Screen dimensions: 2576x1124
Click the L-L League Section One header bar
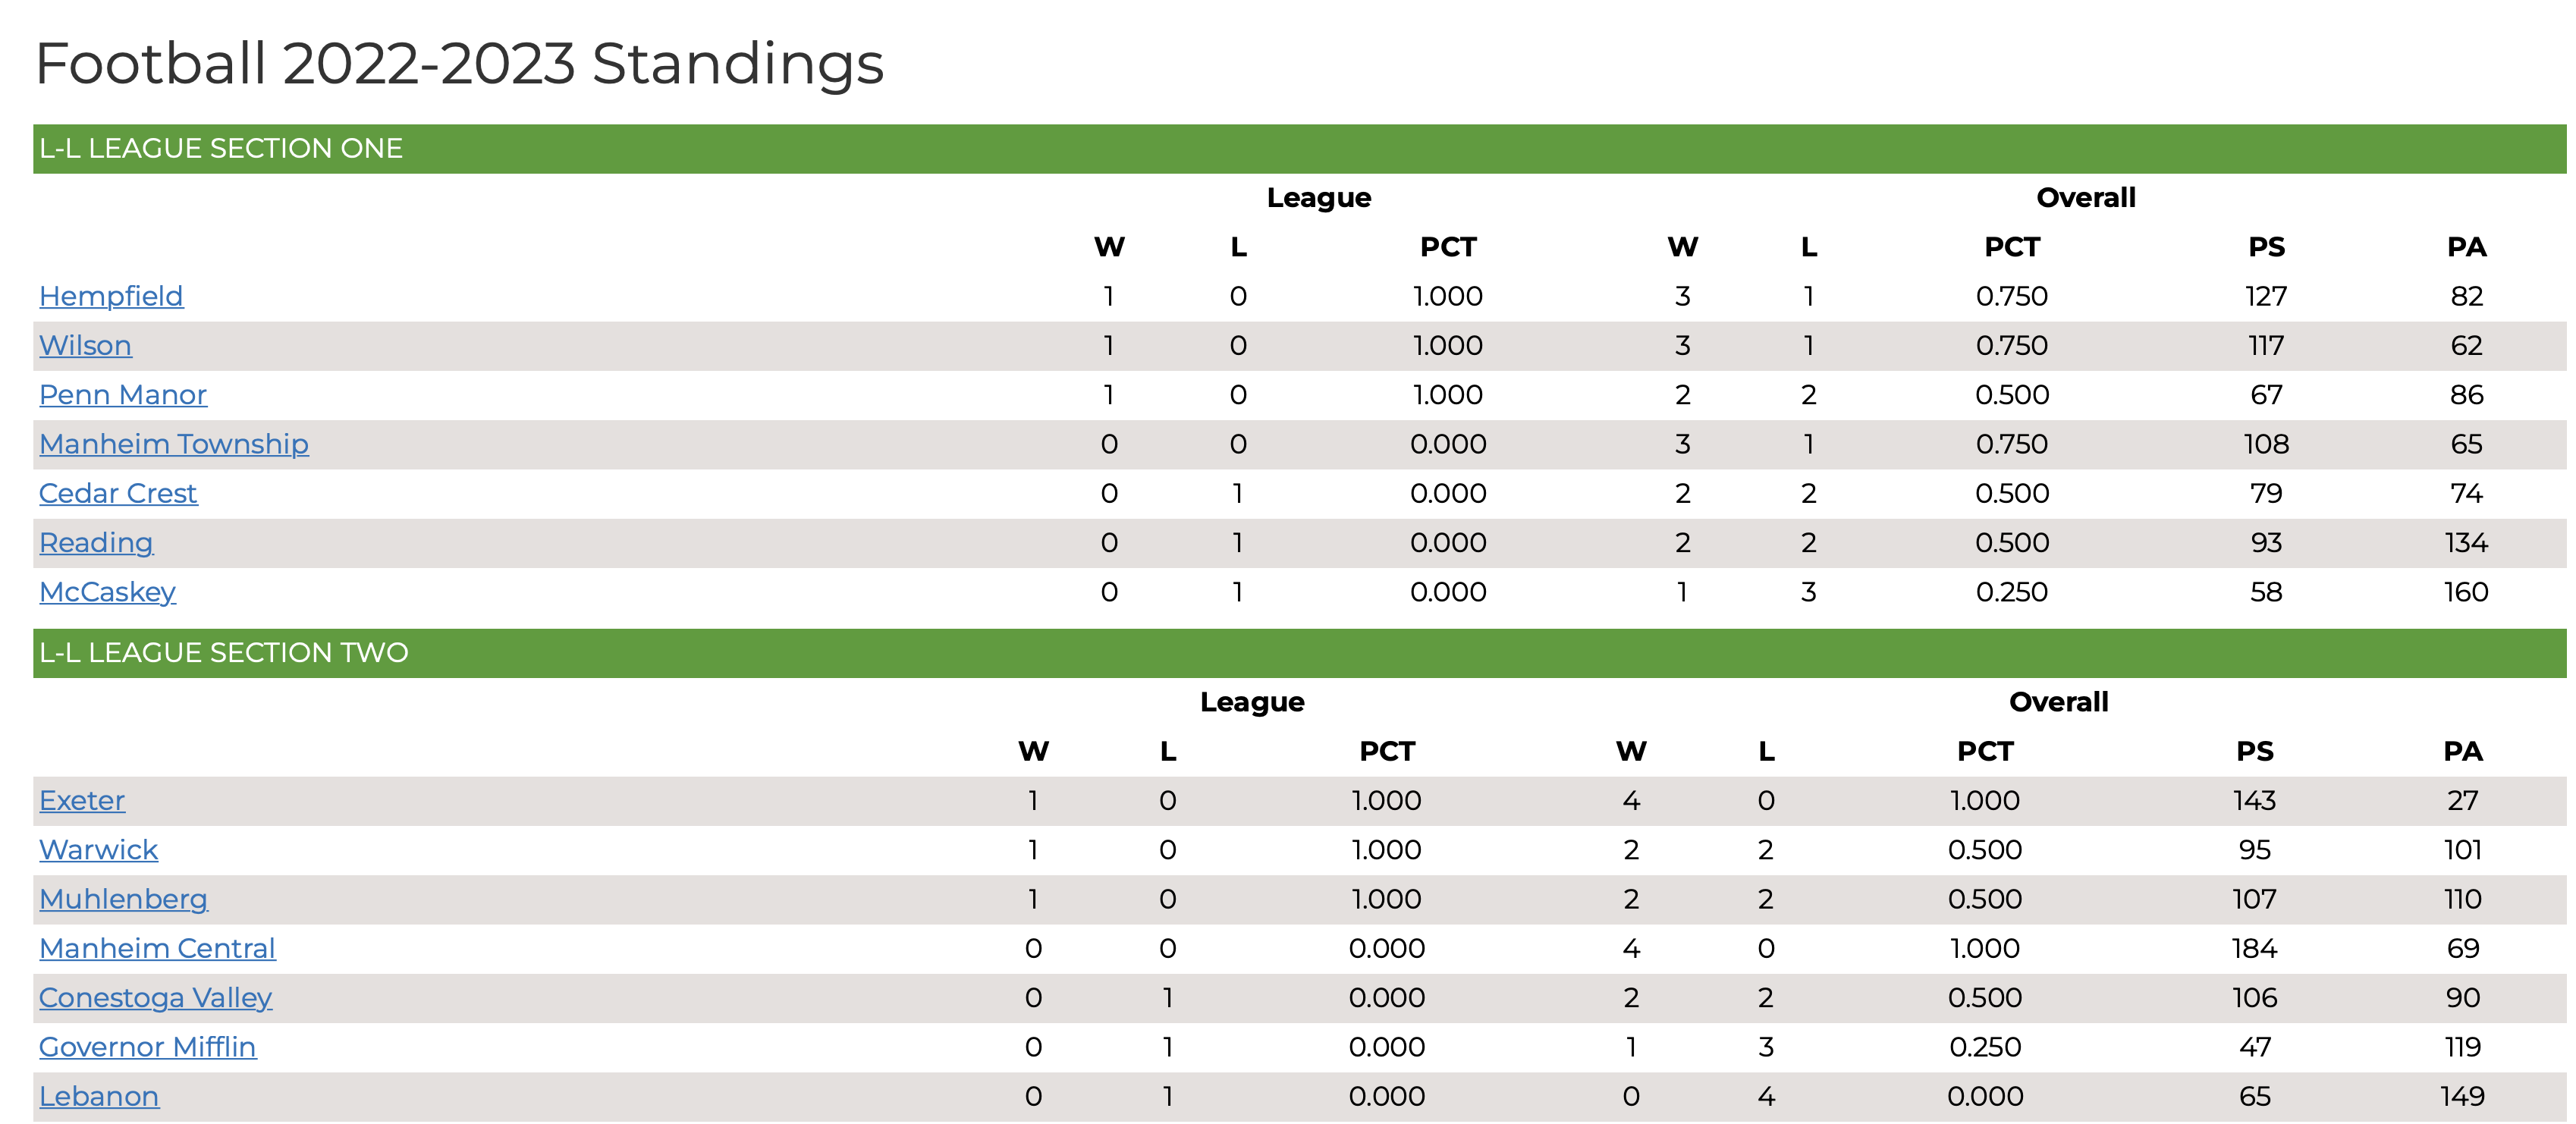coord(1299,148)
